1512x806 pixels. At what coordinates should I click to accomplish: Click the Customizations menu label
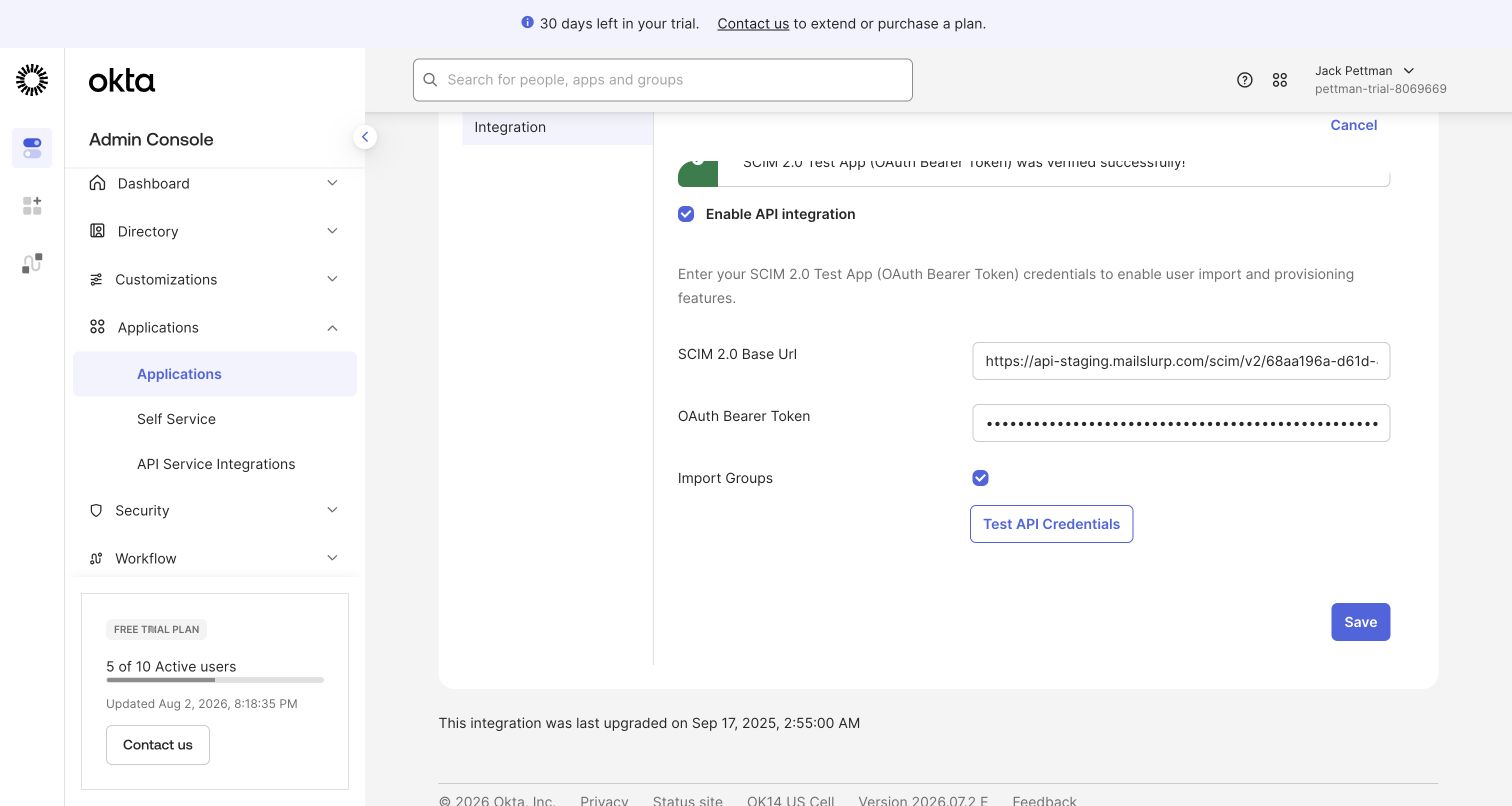coord(166,279)
